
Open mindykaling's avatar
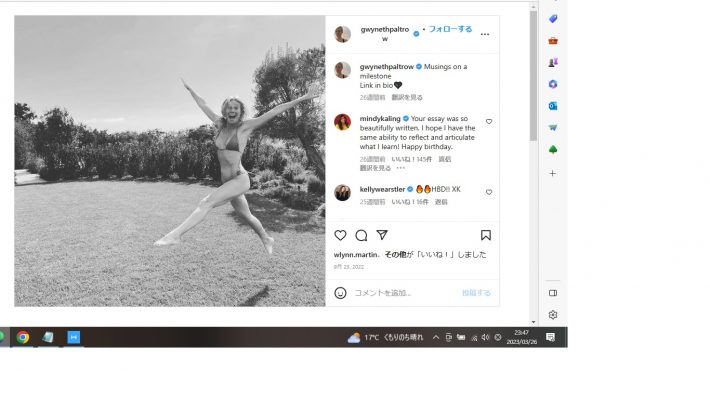pos(342,122)
